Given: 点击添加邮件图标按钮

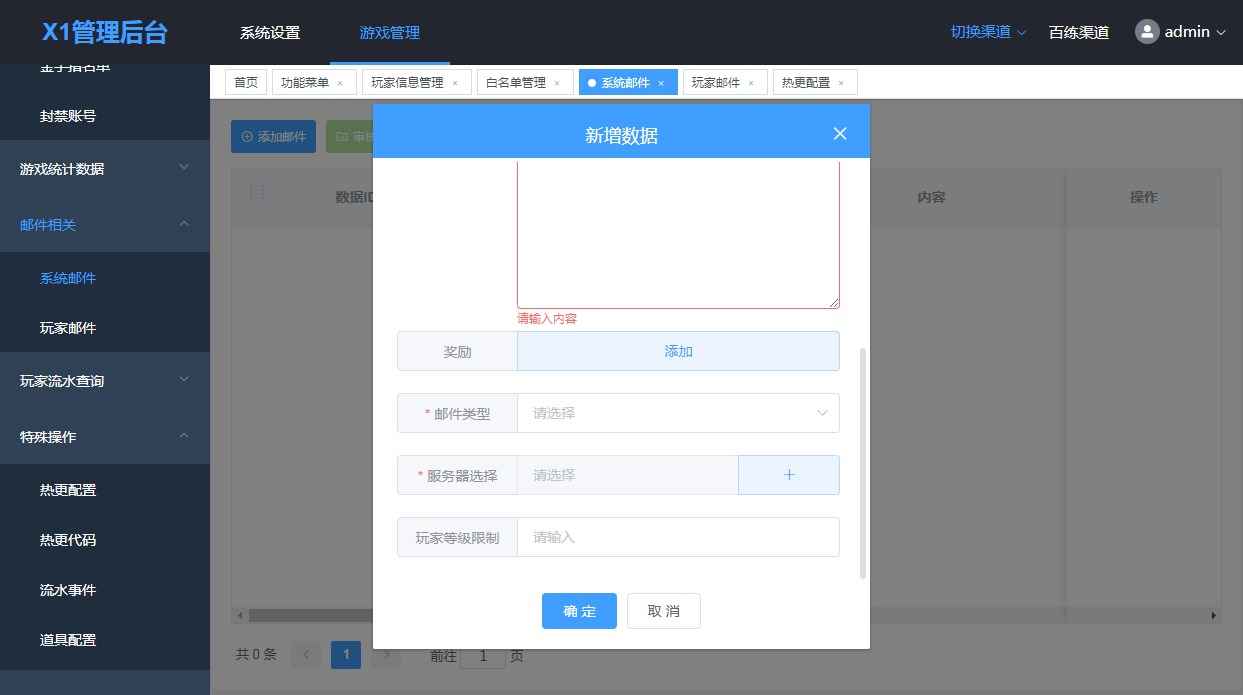Looking at the screenshot, I should point(246,135).
